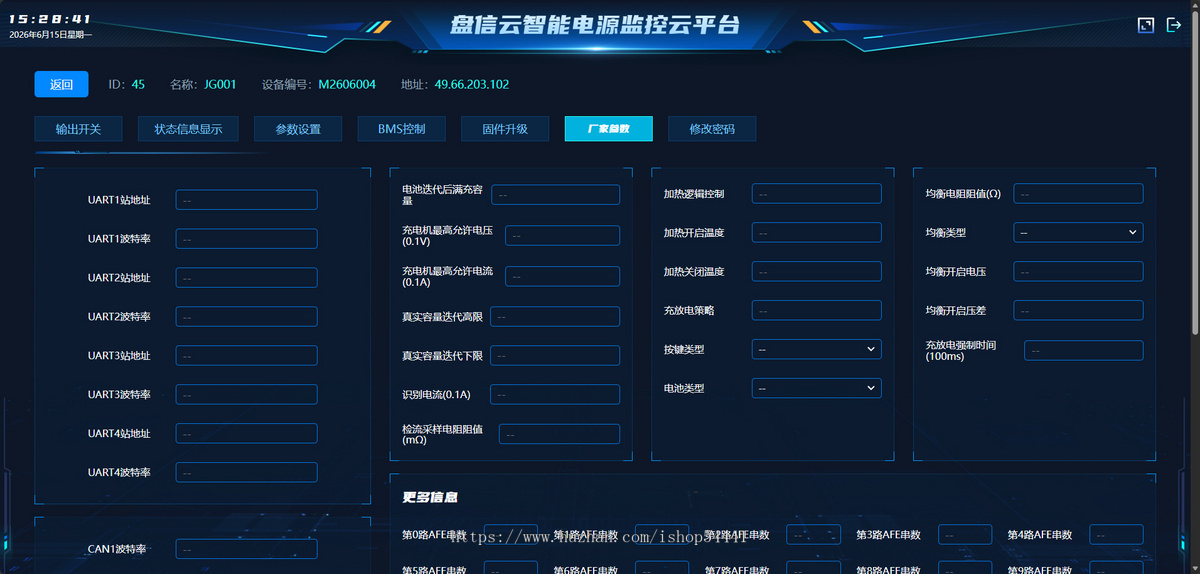Click the date text 2026年6月15日星期一

(x=51, y=35)
